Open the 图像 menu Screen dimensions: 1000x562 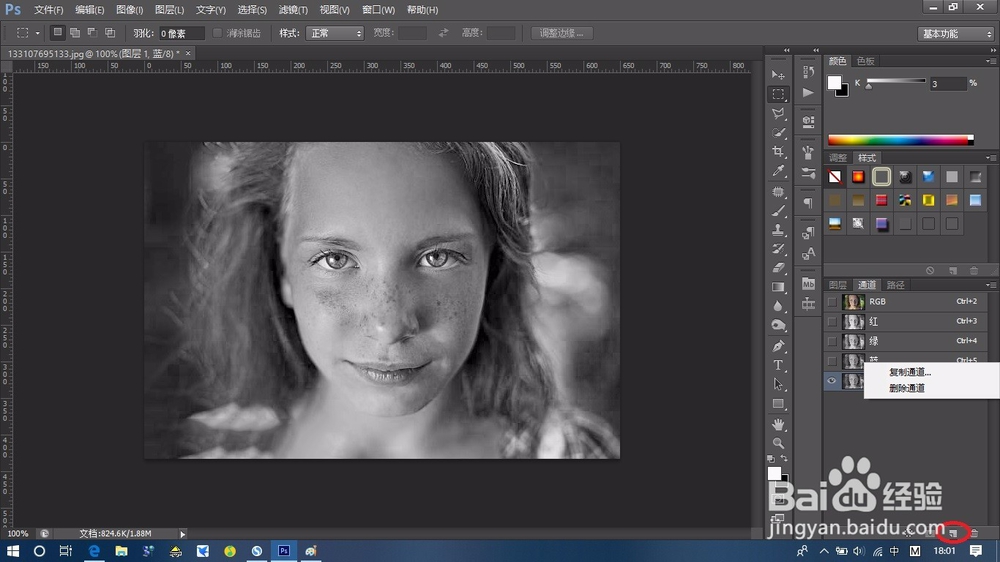[x=129, y=10]
